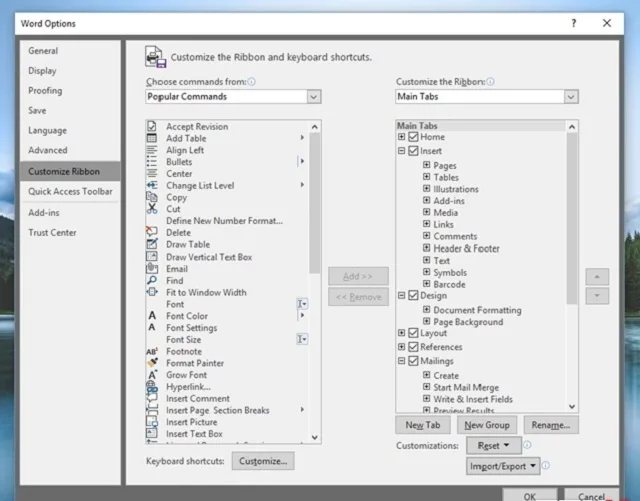Viewport: 640px width, 501px height.
Task: Select the Footnote command icon
Action: tap(152, 351)
